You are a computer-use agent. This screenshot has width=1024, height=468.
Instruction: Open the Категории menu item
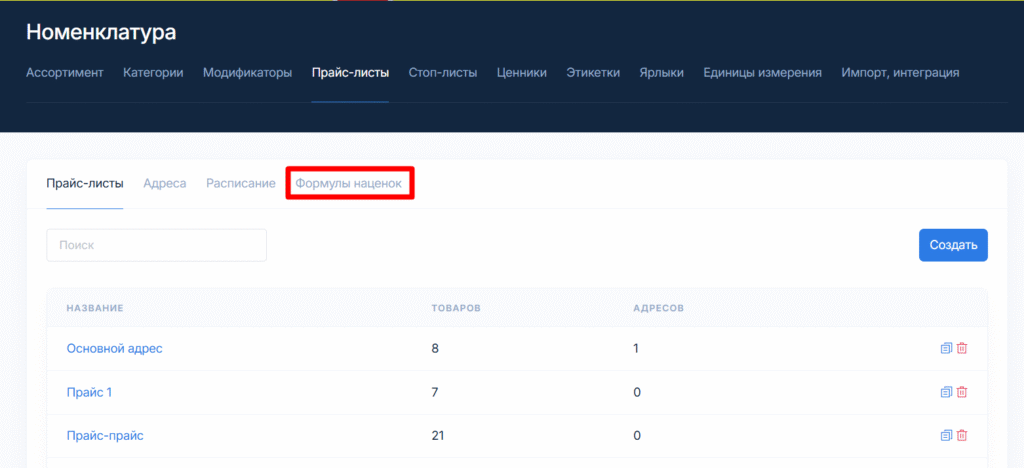tap(153, 72)
